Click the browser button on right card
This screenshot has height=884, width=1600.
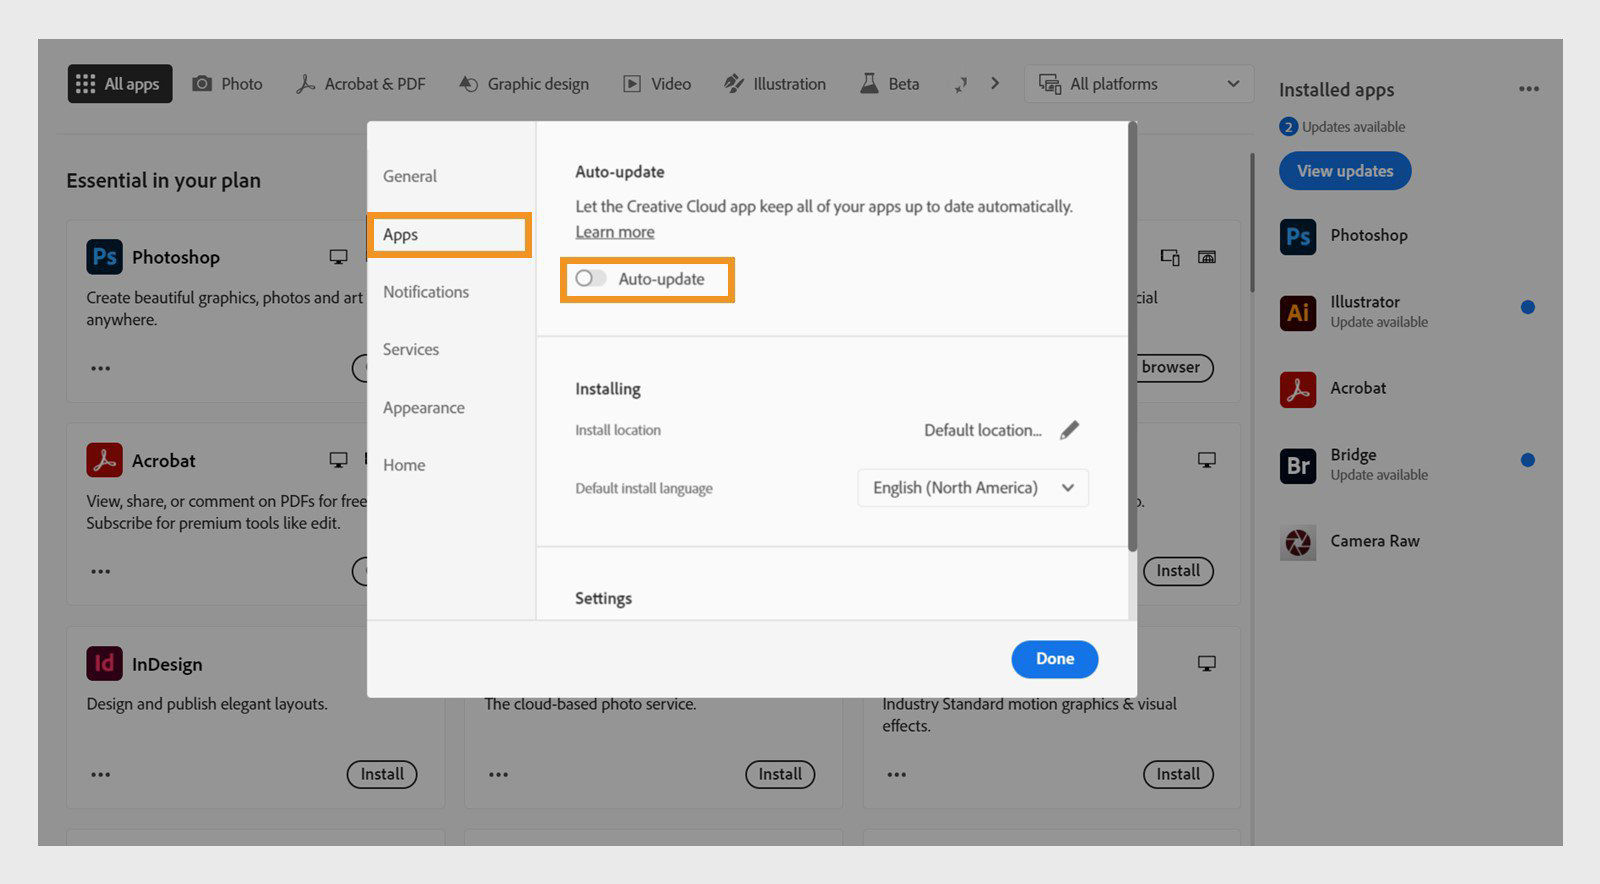[x=1175, y=367]
